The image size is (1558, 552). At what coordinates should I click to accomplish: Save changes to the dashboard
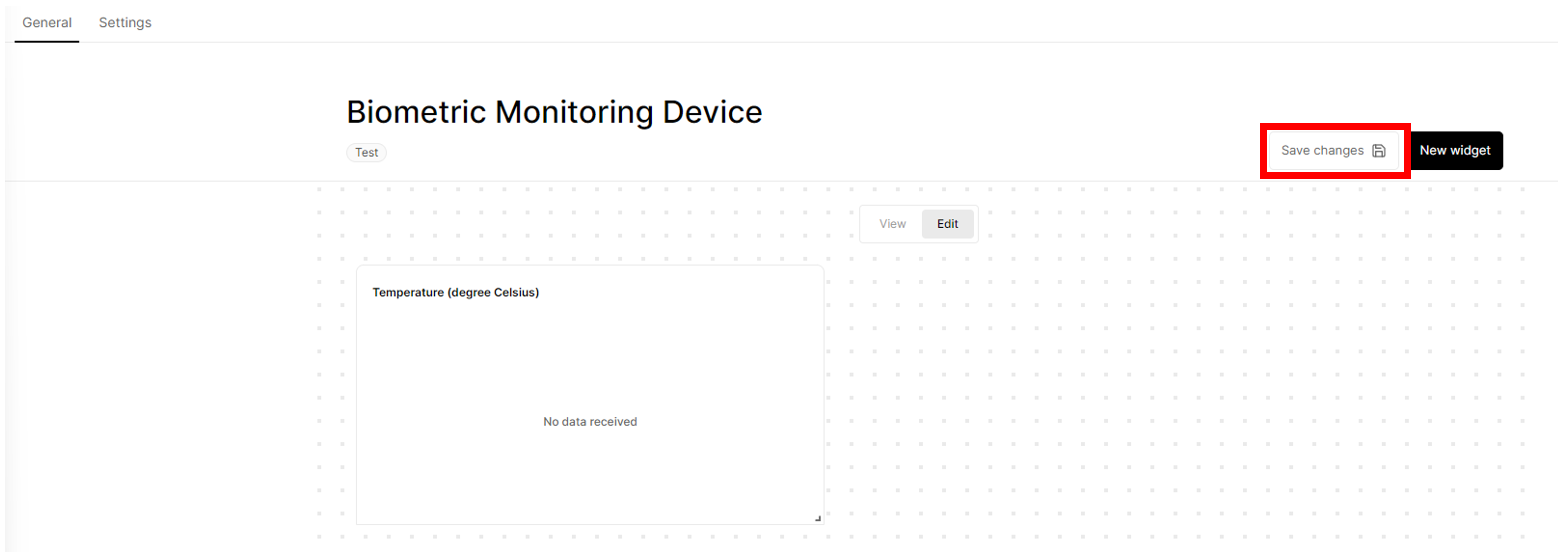coord(1334,151)
